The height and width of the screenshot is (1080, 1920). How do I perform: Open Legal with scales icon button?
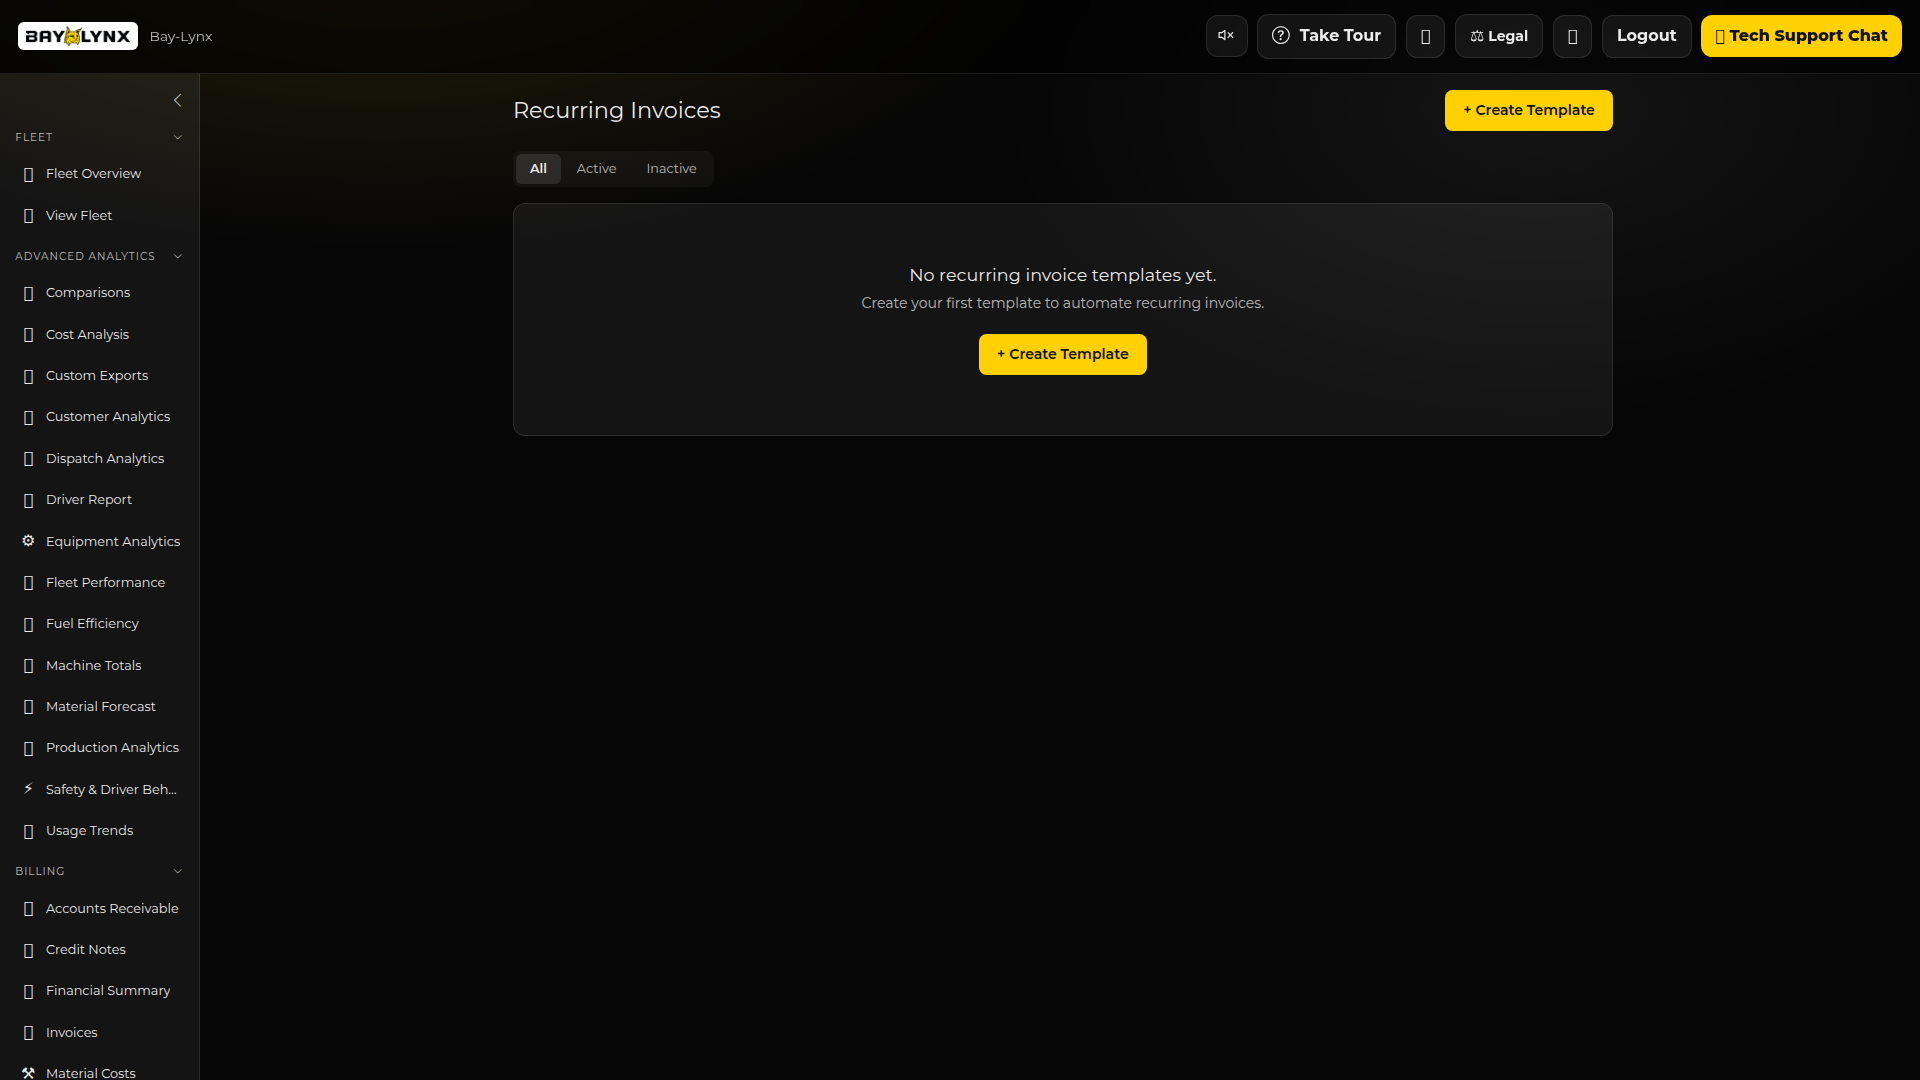1498,36
